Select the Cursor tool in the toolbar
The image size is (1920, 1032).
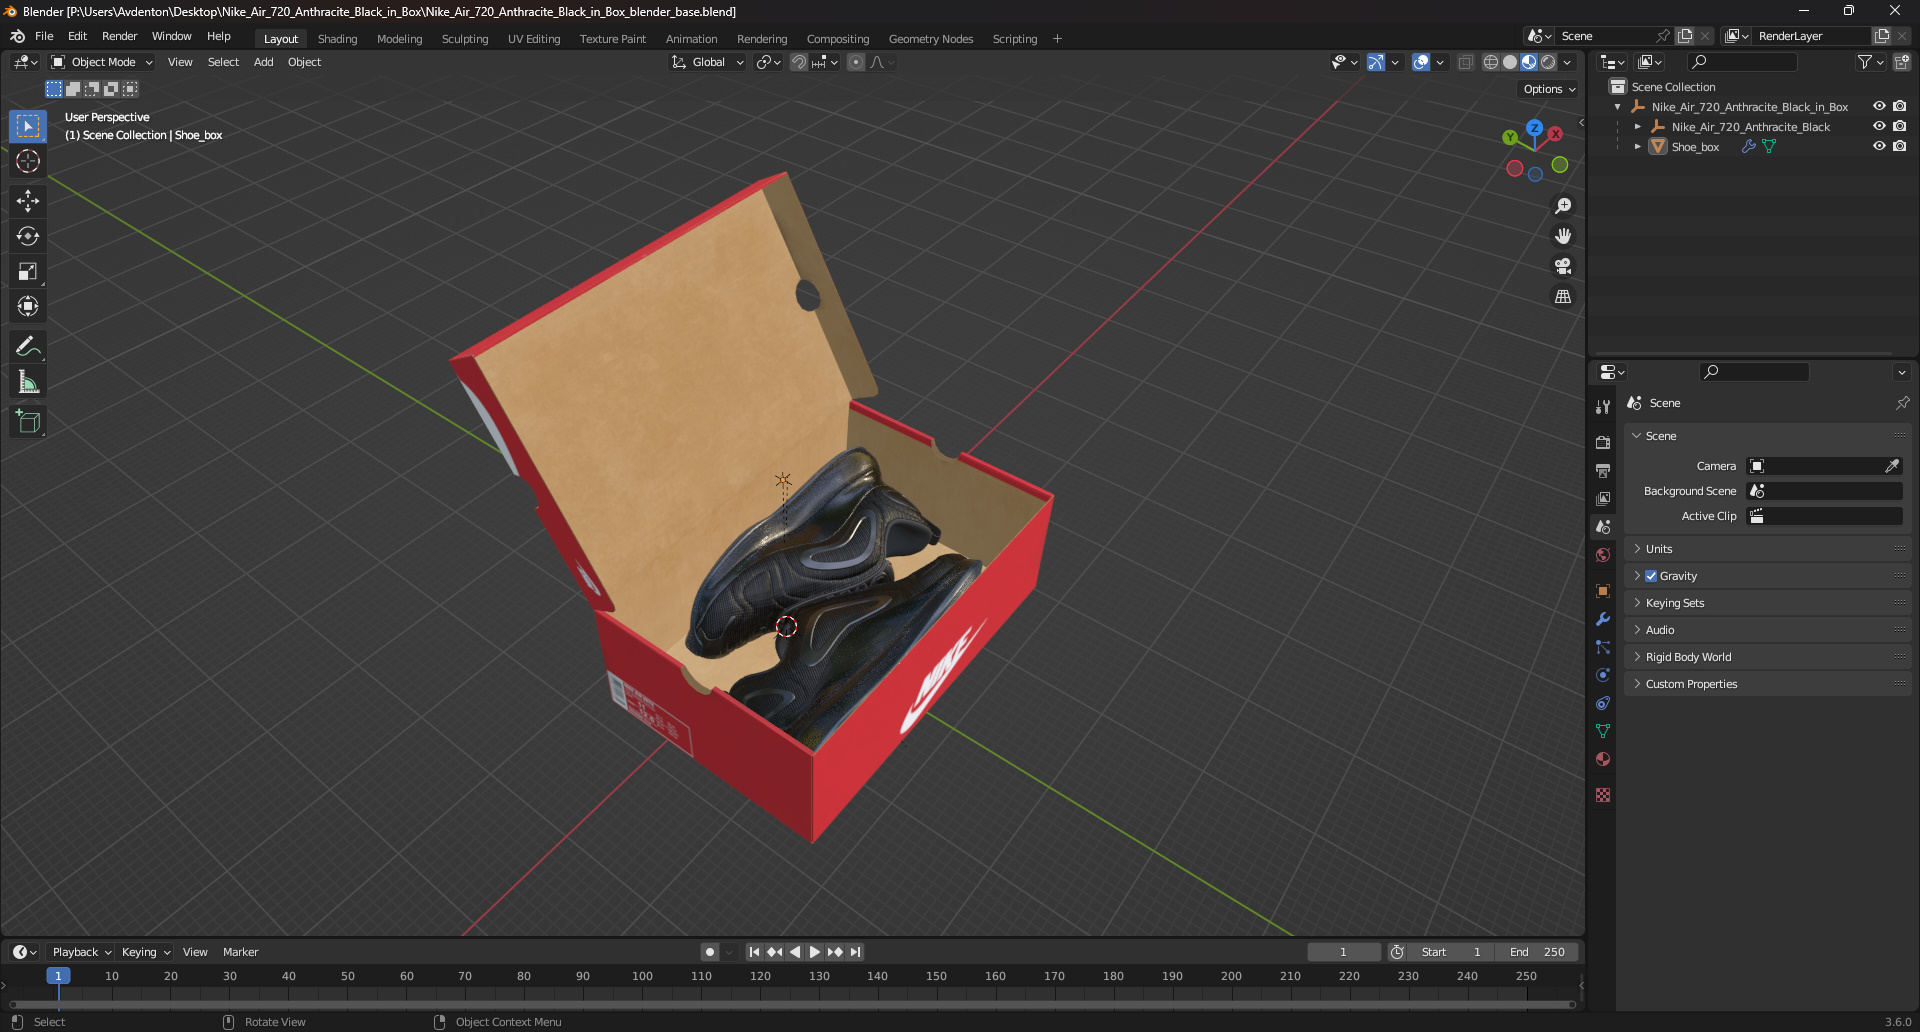click(x=28, y=161)
